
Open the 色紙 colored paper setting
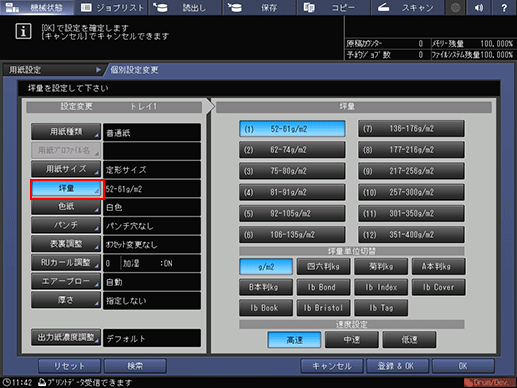66,207
